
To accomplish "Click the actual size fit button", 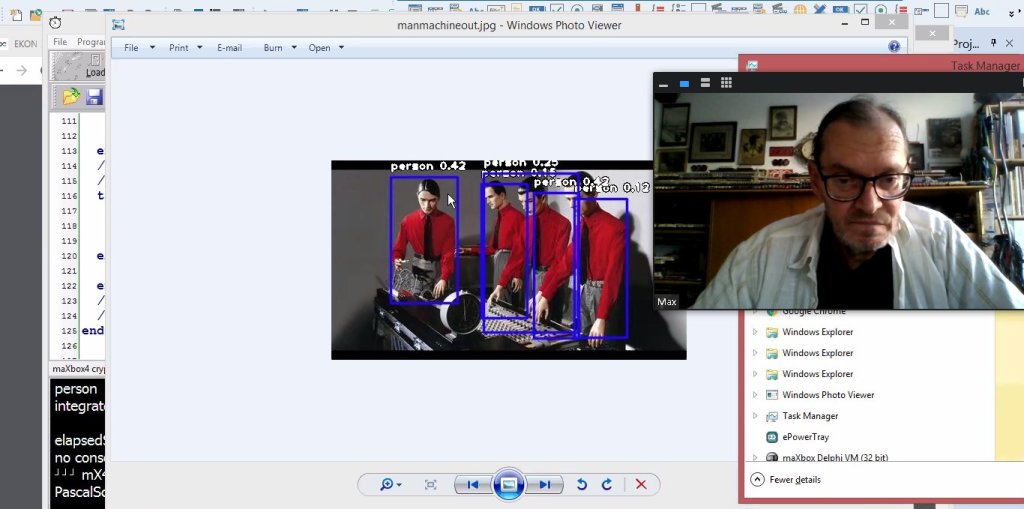I will coord(430,485).
